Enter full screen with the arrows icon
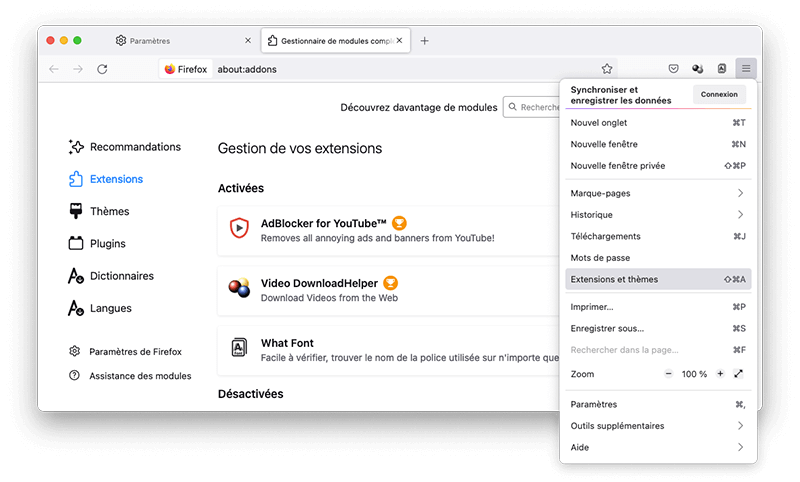 point(738,373)
